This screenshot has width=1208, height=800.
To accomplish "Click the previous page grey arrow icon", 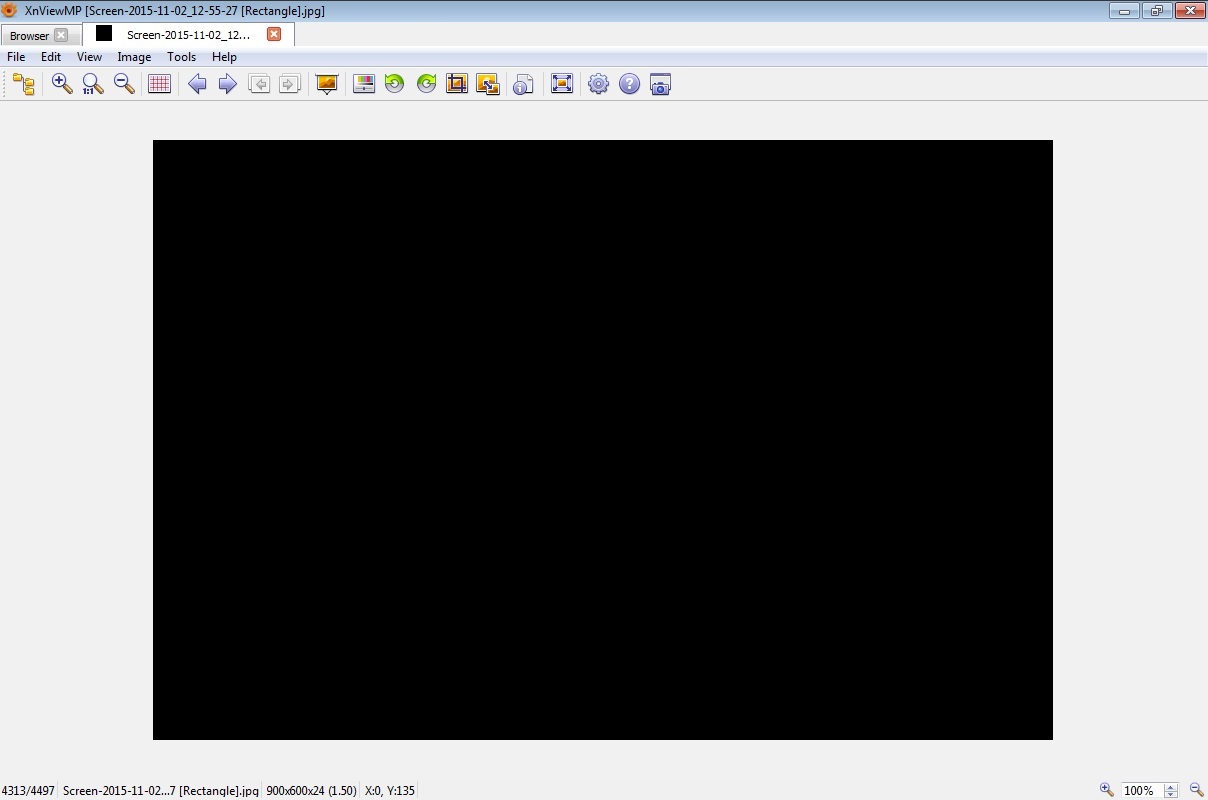I will [x=259, y=84].
